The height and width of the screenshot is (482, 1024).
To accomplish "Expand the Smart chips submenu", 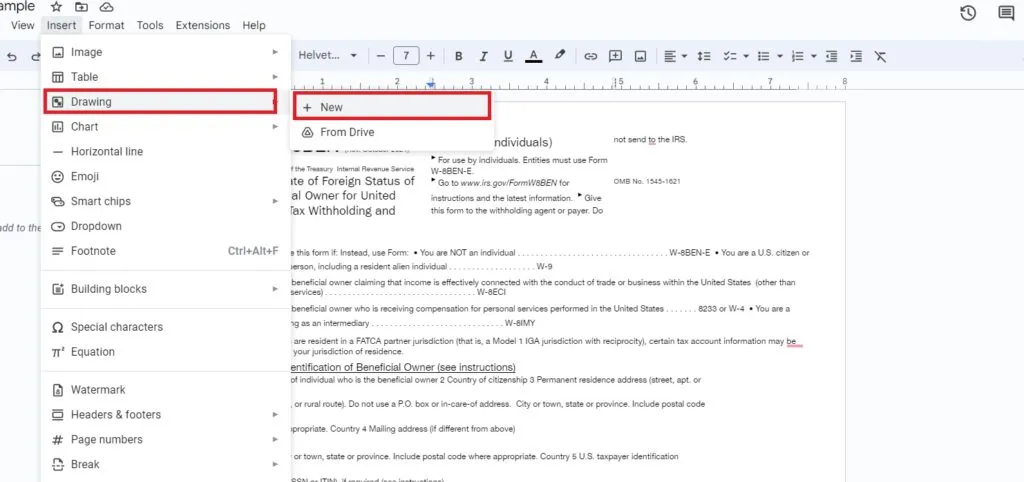I will click(165, 201).
